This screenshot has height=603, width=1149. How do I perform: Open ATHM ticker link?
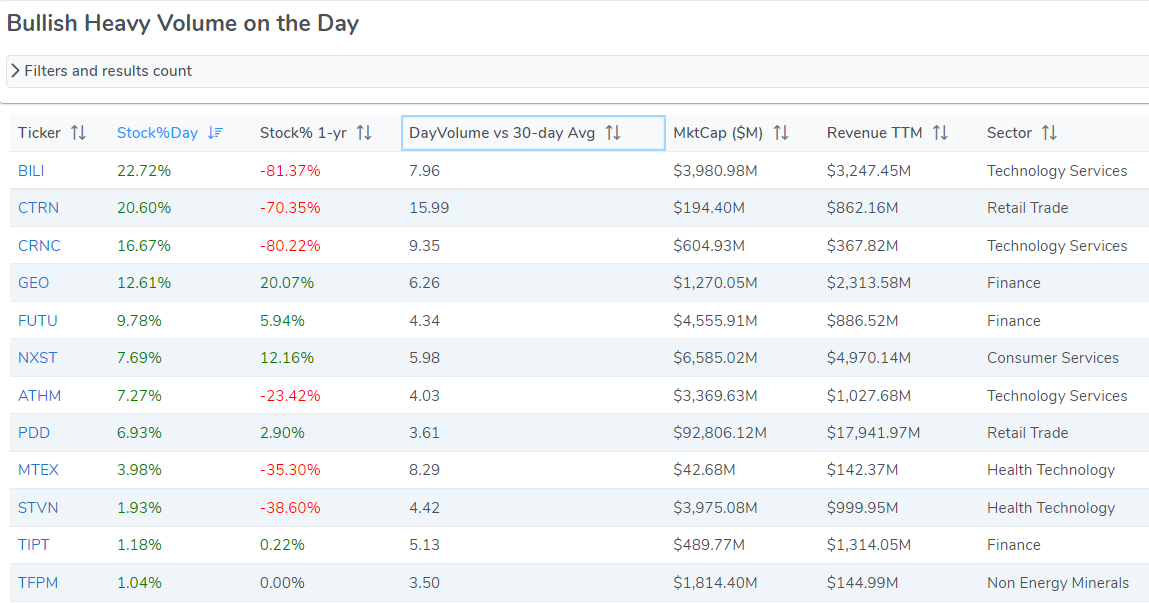coord(40,396)
